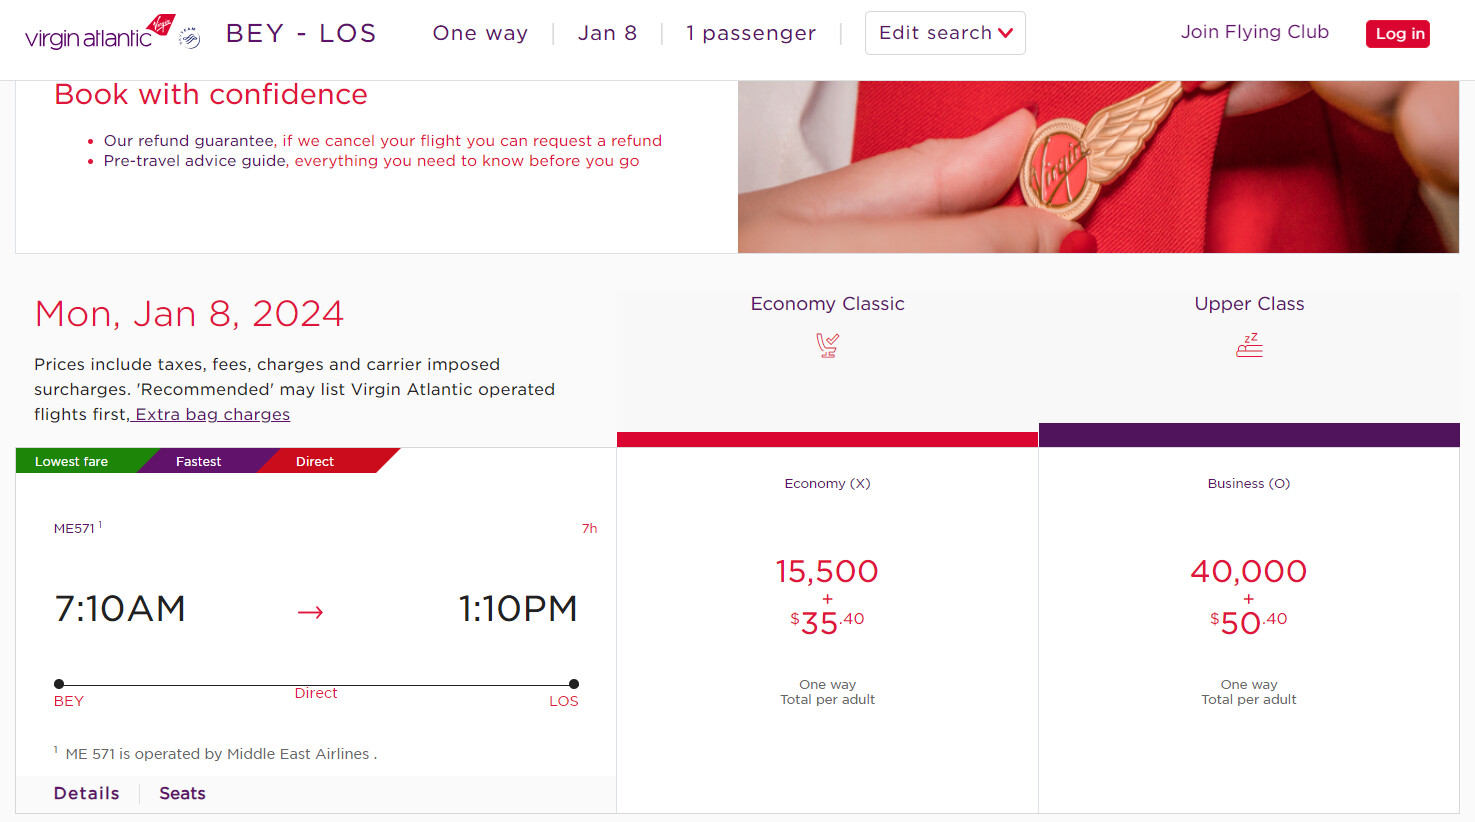Click the Virgin Atlantic logo
Screen dimensions: 1475x822
98,34
